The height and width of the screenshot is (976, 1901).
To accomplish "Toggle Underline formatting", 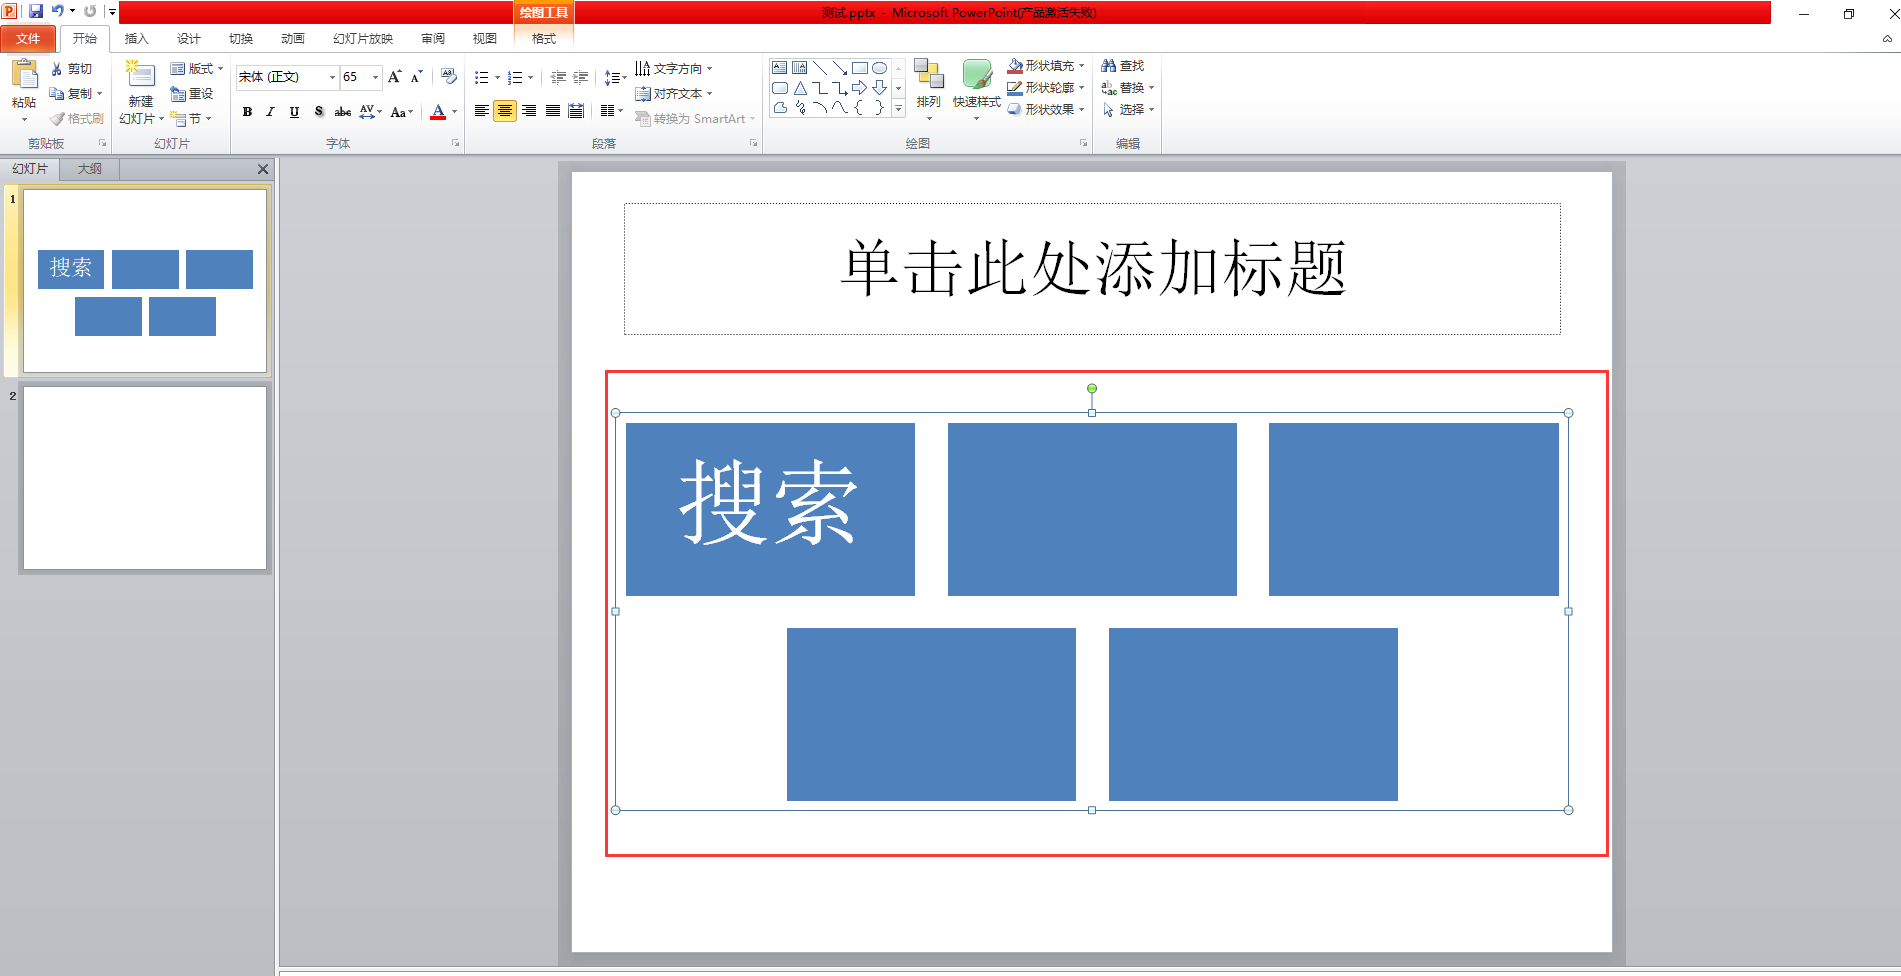I will coord(294,112).
